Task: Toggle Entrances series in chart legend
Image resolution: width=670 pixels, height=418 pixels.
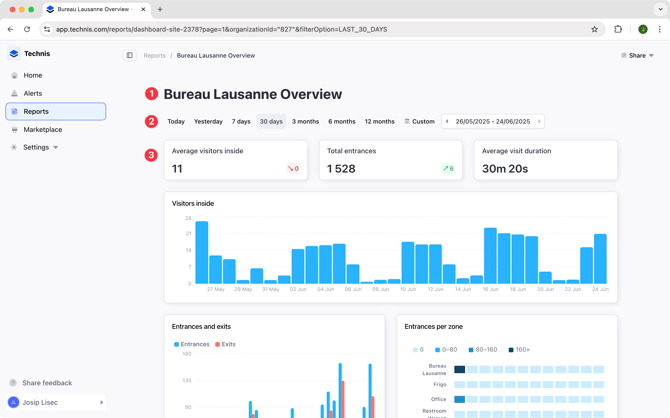Action: pyautogui.click(x=192, y=344)
